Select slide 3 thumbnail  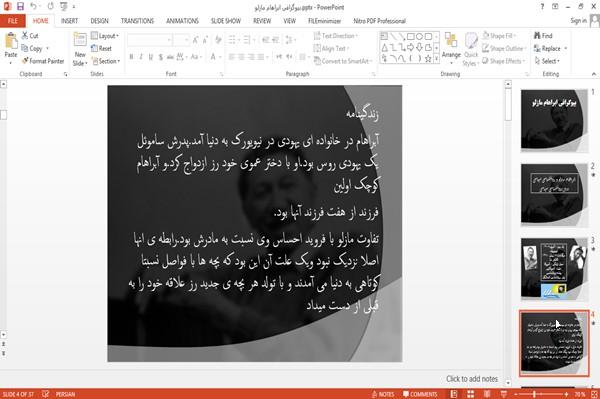pyautogui.click(x=554, y=269)
